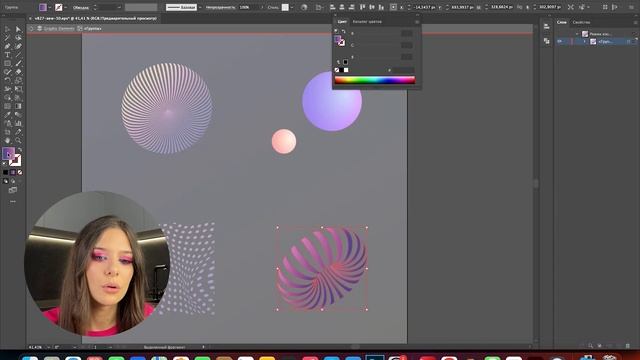Select the Magic Wand tool

coord(7,38)
